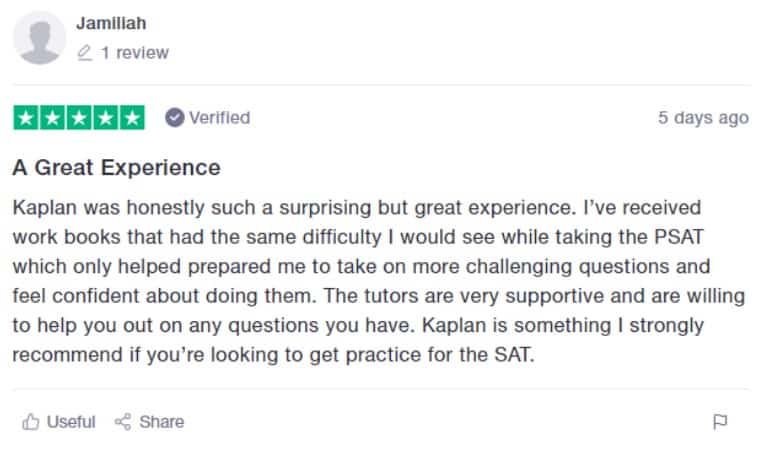Open the "A Great Experience" review title

(116, 167)
